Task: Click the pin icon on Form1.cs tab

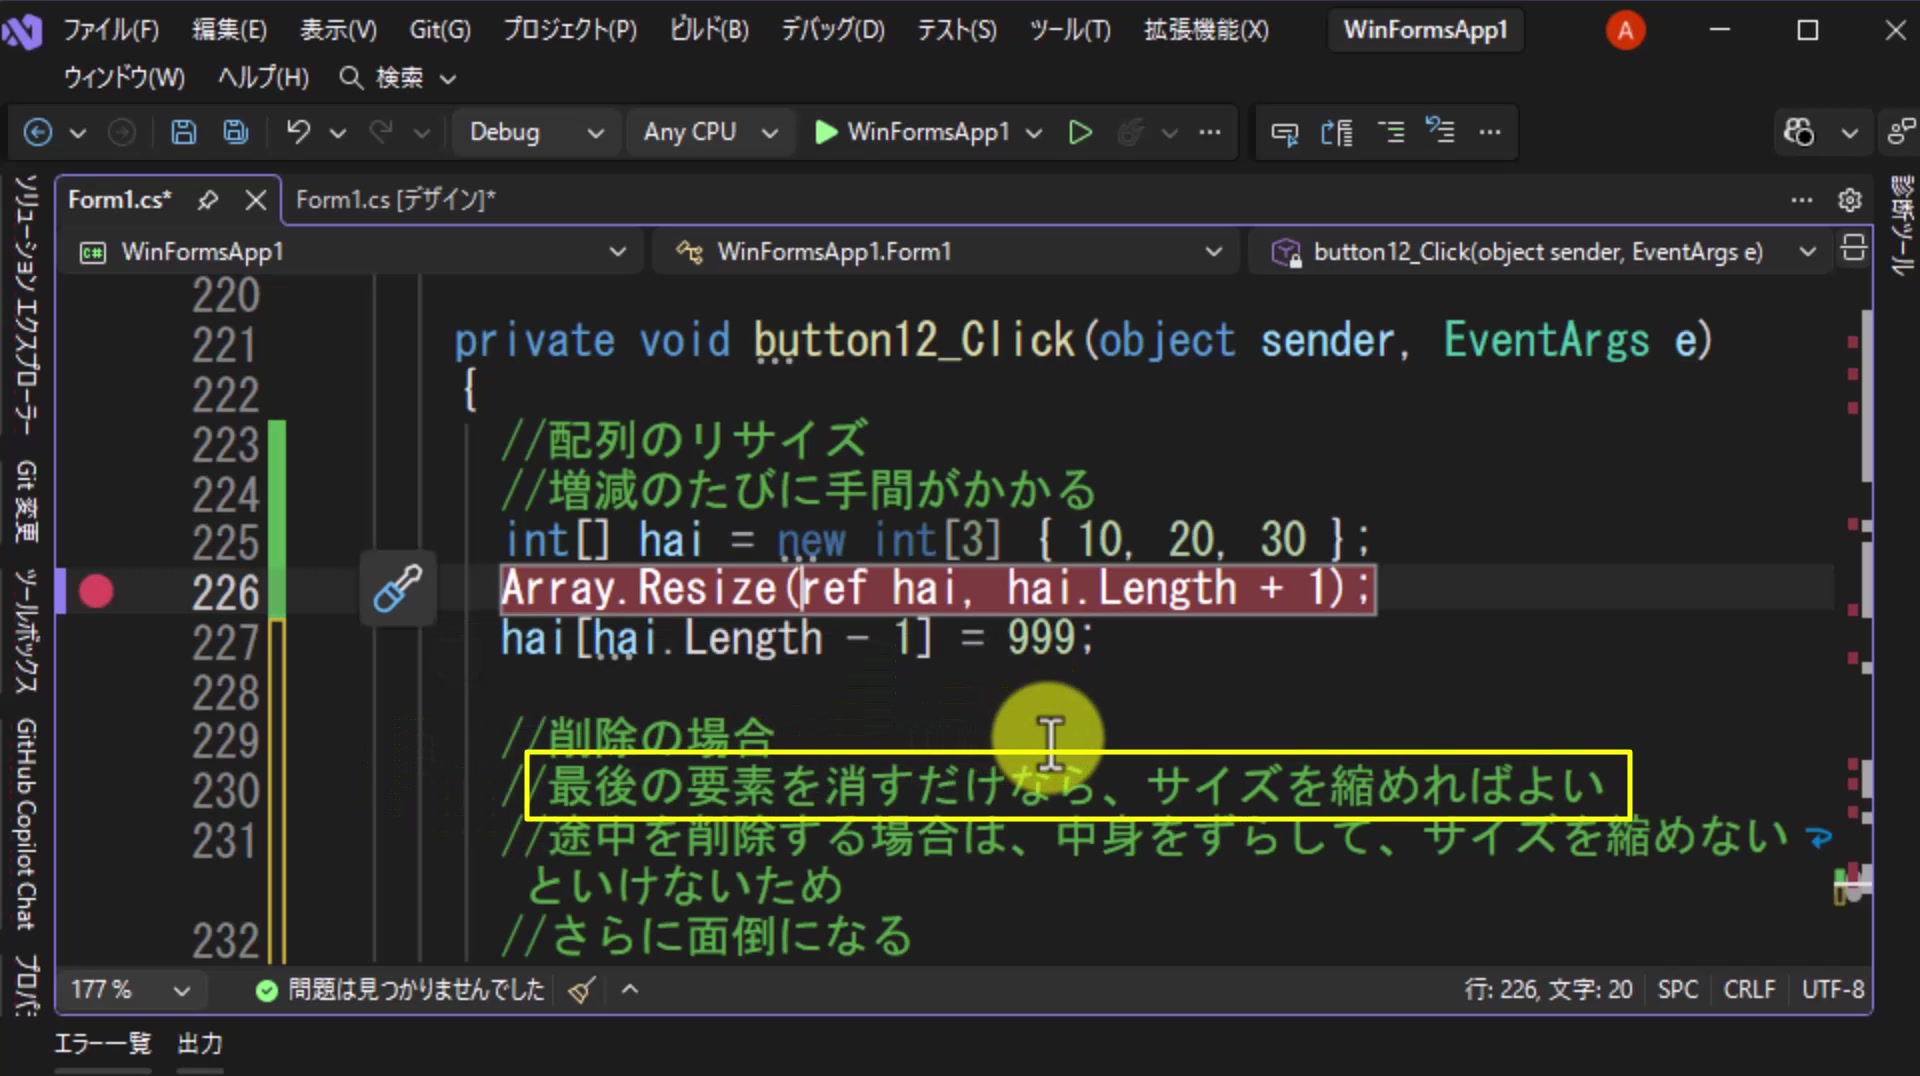Action: click(208, 200)
